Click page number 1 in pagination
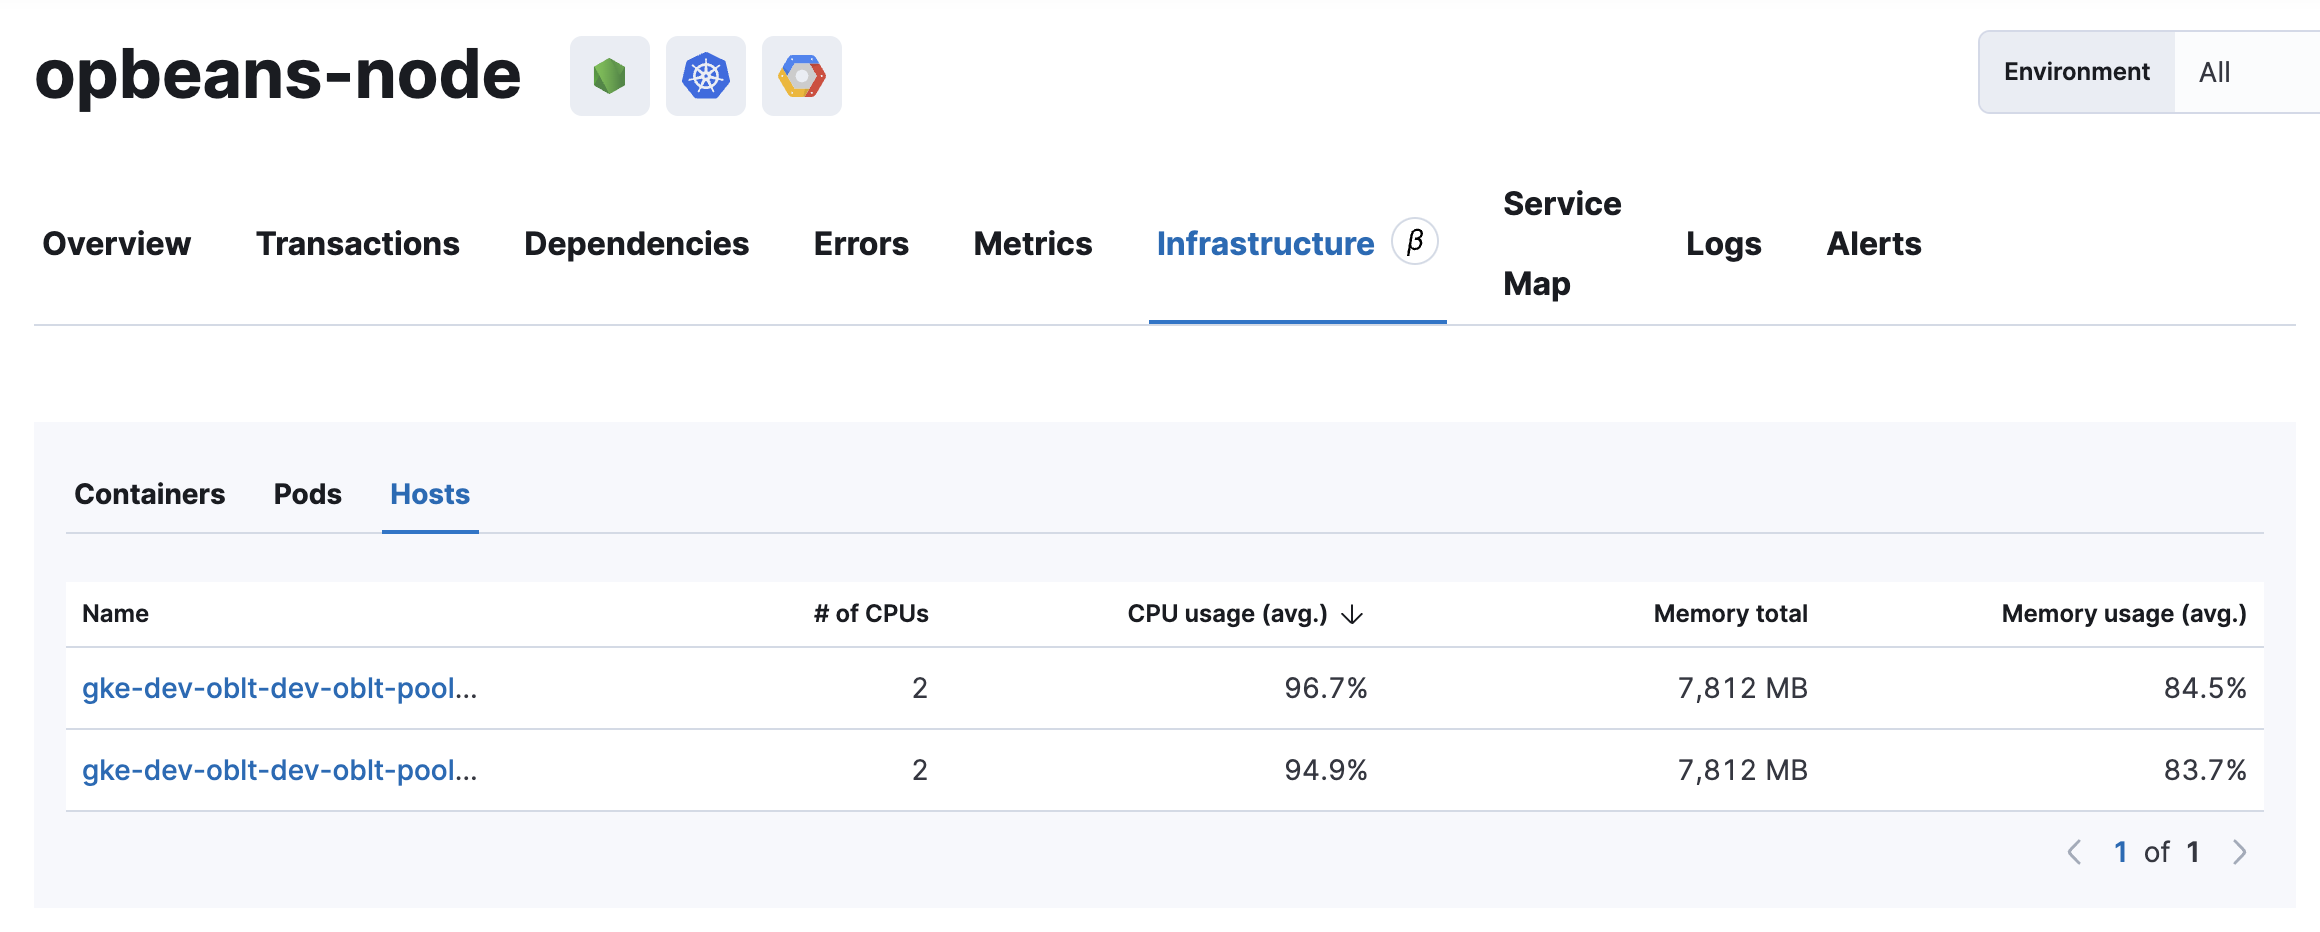The image size is (2320, 932). [2121, 851]
